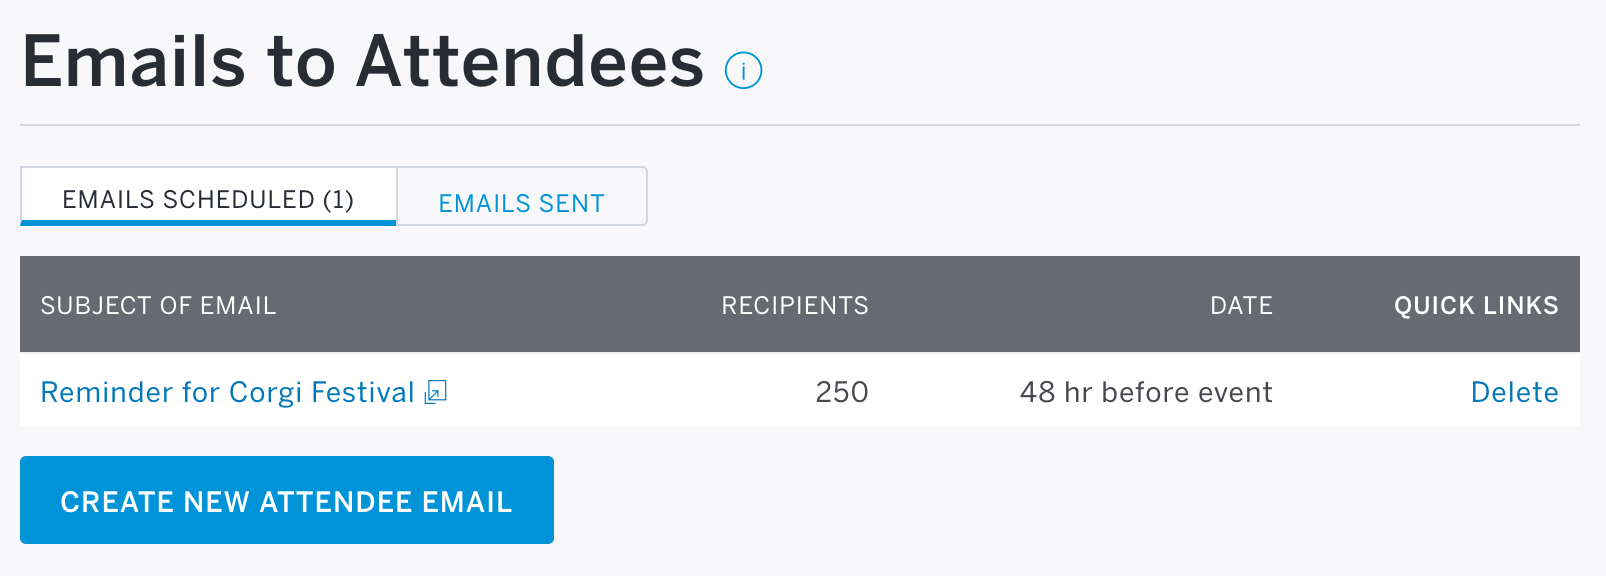Screen dimensions: 1606x576
Task: Select the word Festival in the email subject
Action: click(363, 392)
